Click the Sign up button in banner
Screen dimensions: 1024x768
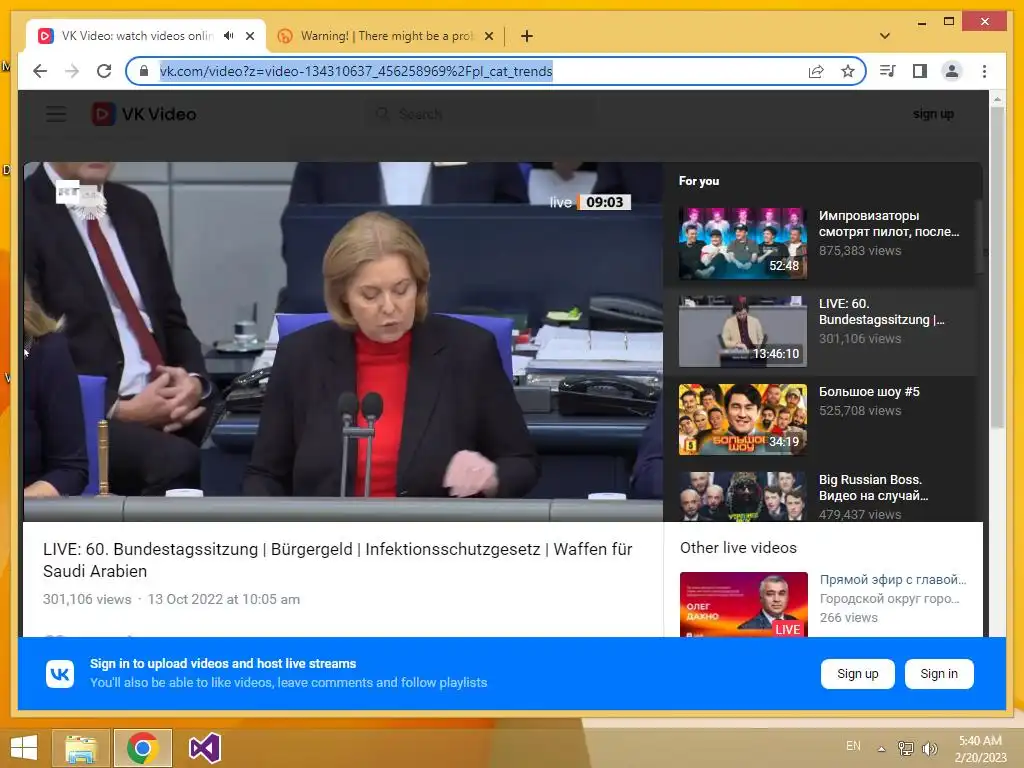857,674
